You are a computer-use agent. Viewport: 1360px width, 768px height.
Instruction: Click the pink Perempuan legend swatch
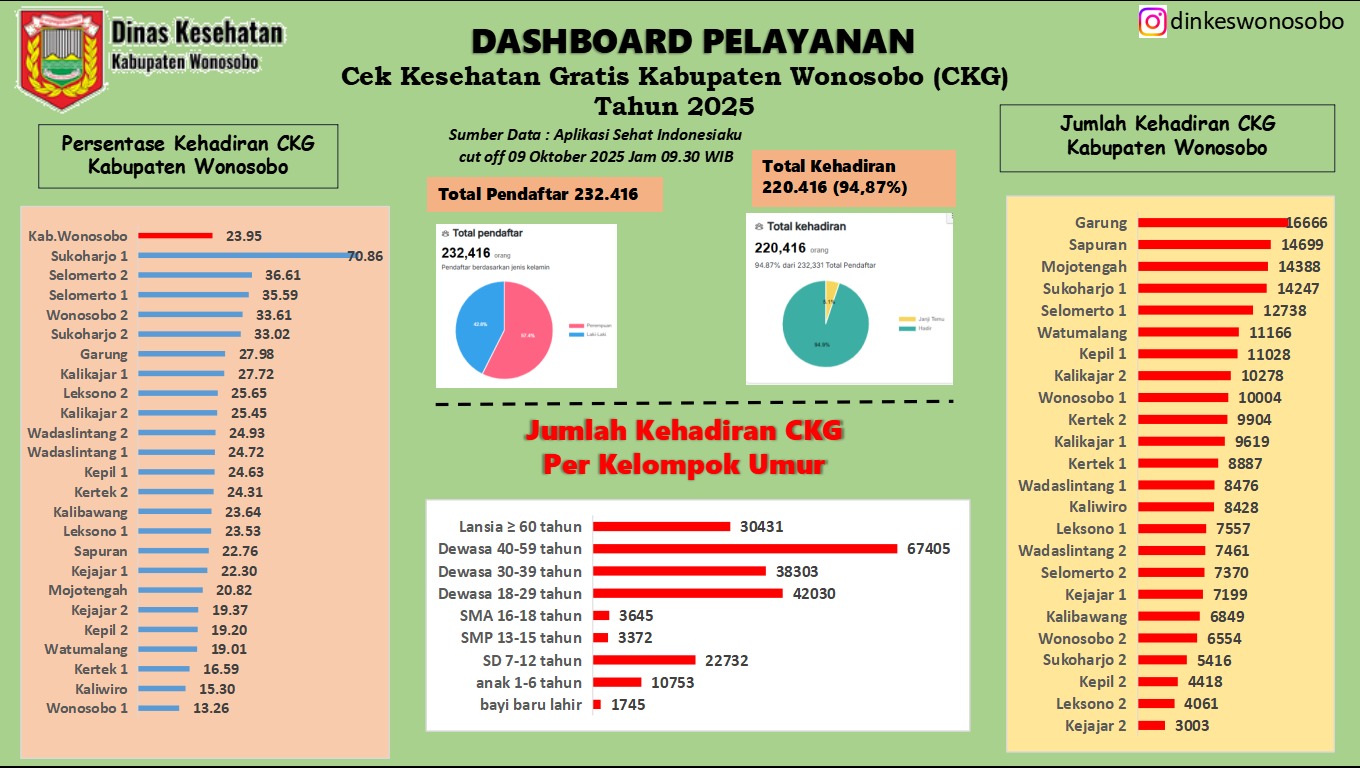tap(577, 325)
